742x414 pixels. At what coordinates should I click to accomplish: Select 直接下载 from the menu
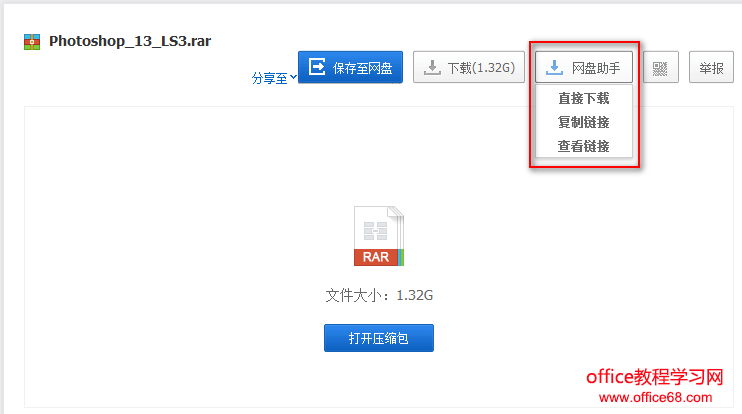pos(583,98)
